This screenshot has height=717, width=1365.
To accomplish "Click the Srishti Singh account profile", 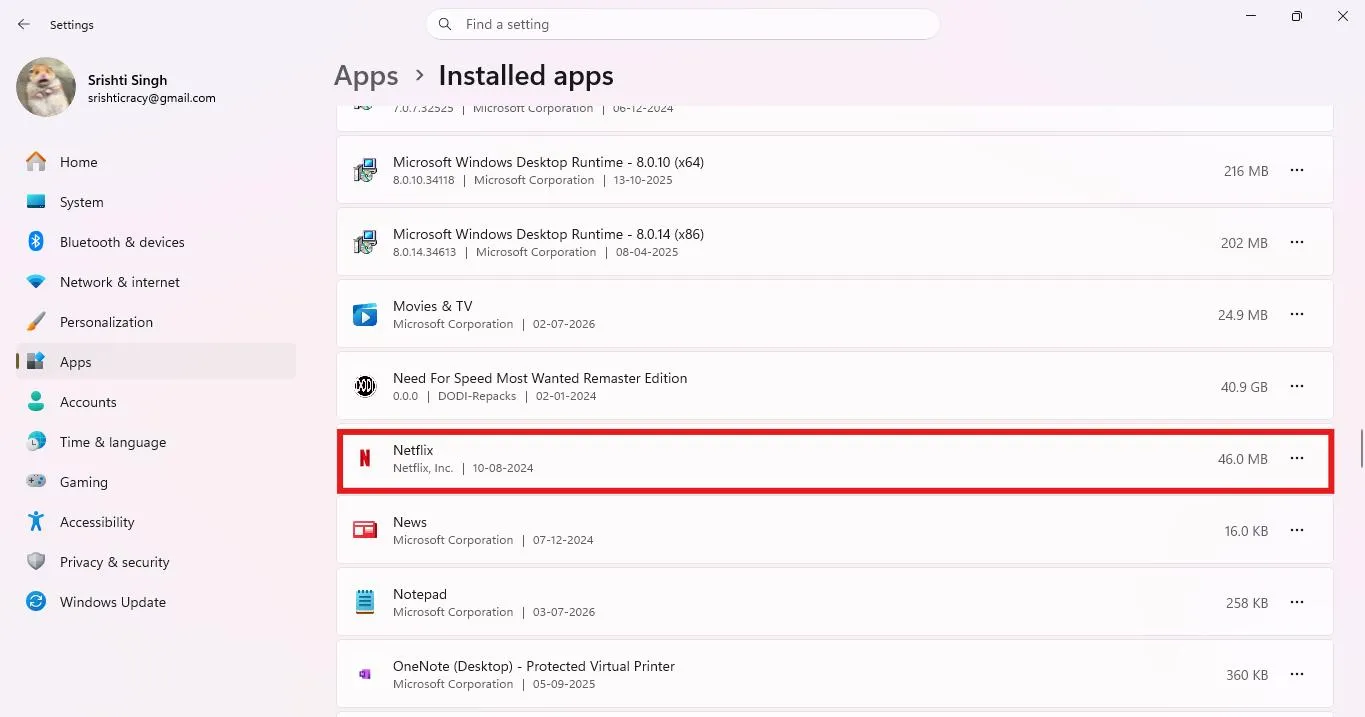I will click(x=117, y=88).
